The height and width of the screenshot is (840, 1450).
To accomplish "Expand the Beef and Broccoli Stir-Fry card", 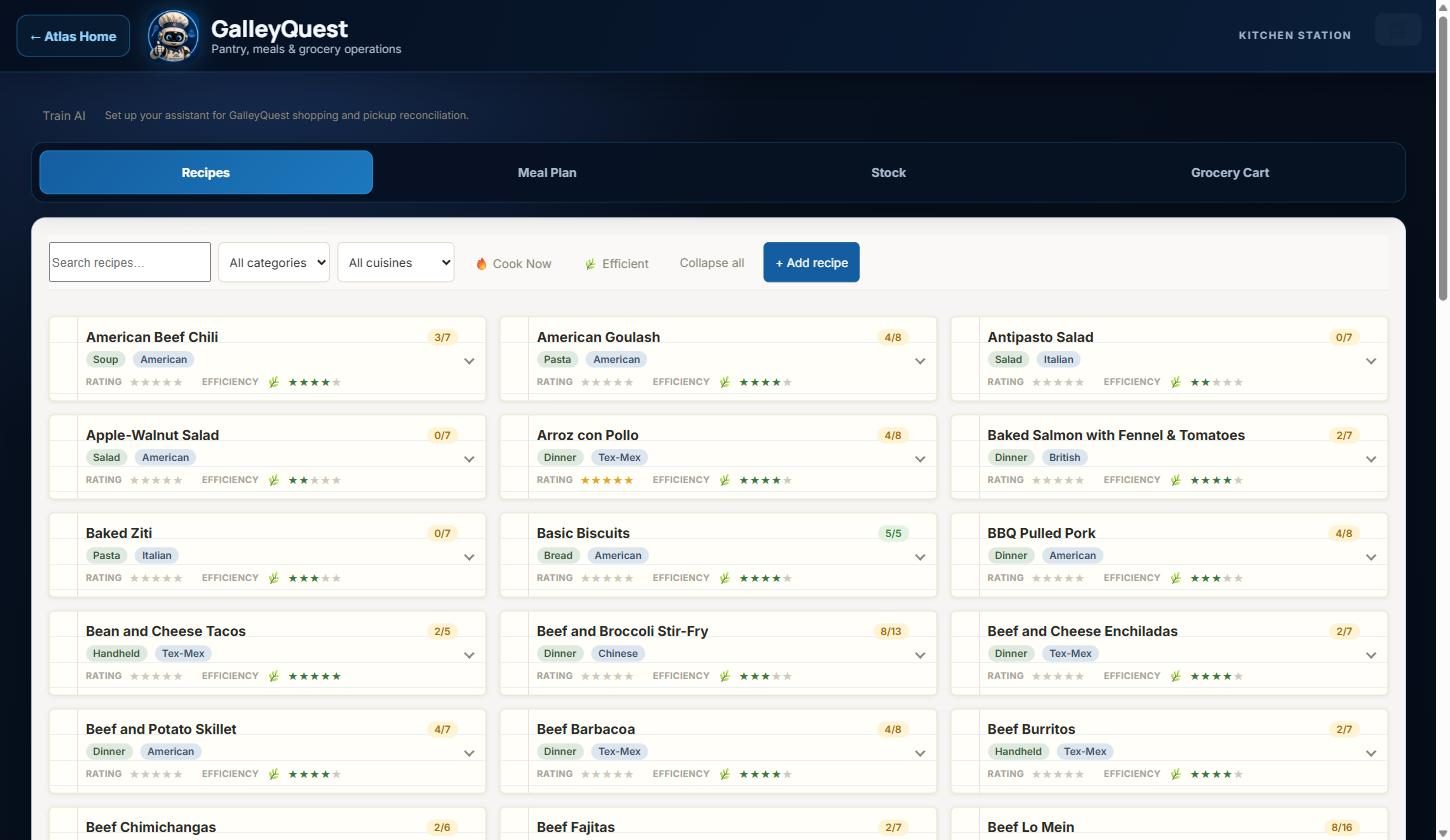I will (920, 655).
